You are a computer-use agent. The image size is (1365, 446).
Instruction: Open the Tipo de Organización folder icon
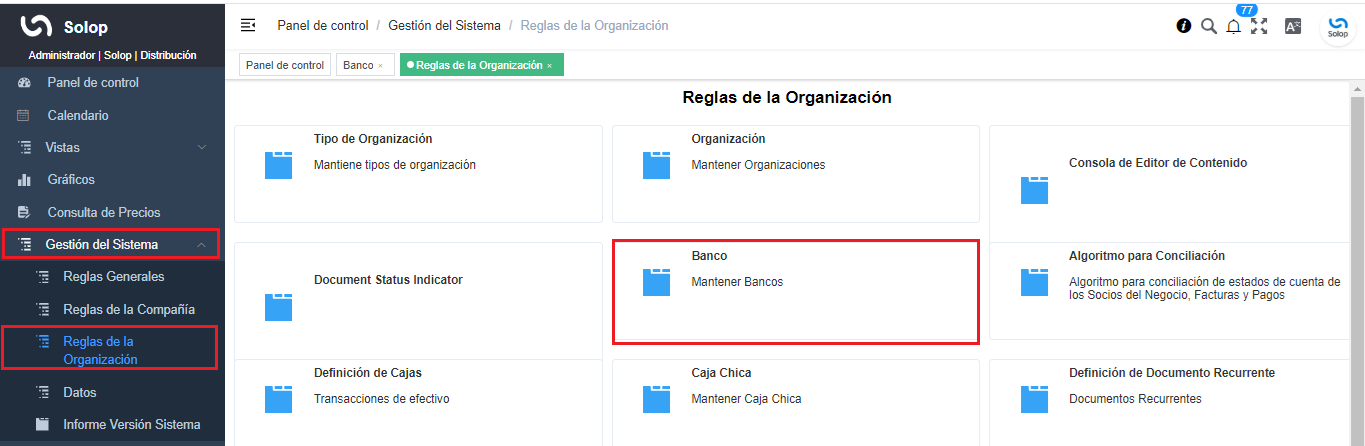(279, 165)
